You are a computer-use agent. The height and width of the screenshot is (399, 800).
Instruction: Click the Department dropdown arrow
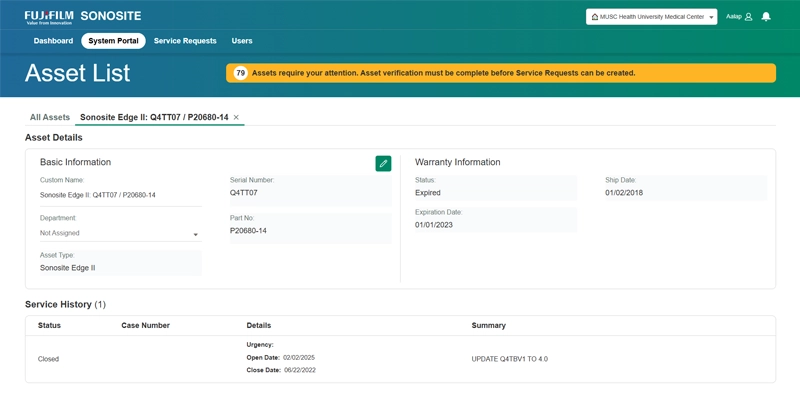click(x=195, y=235)
